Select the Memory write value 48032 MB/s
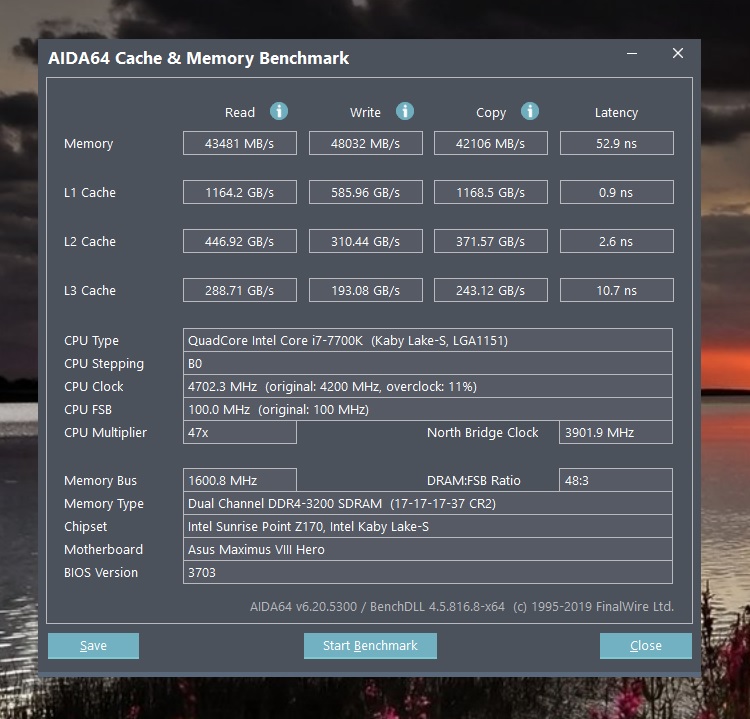 point(365,143)
